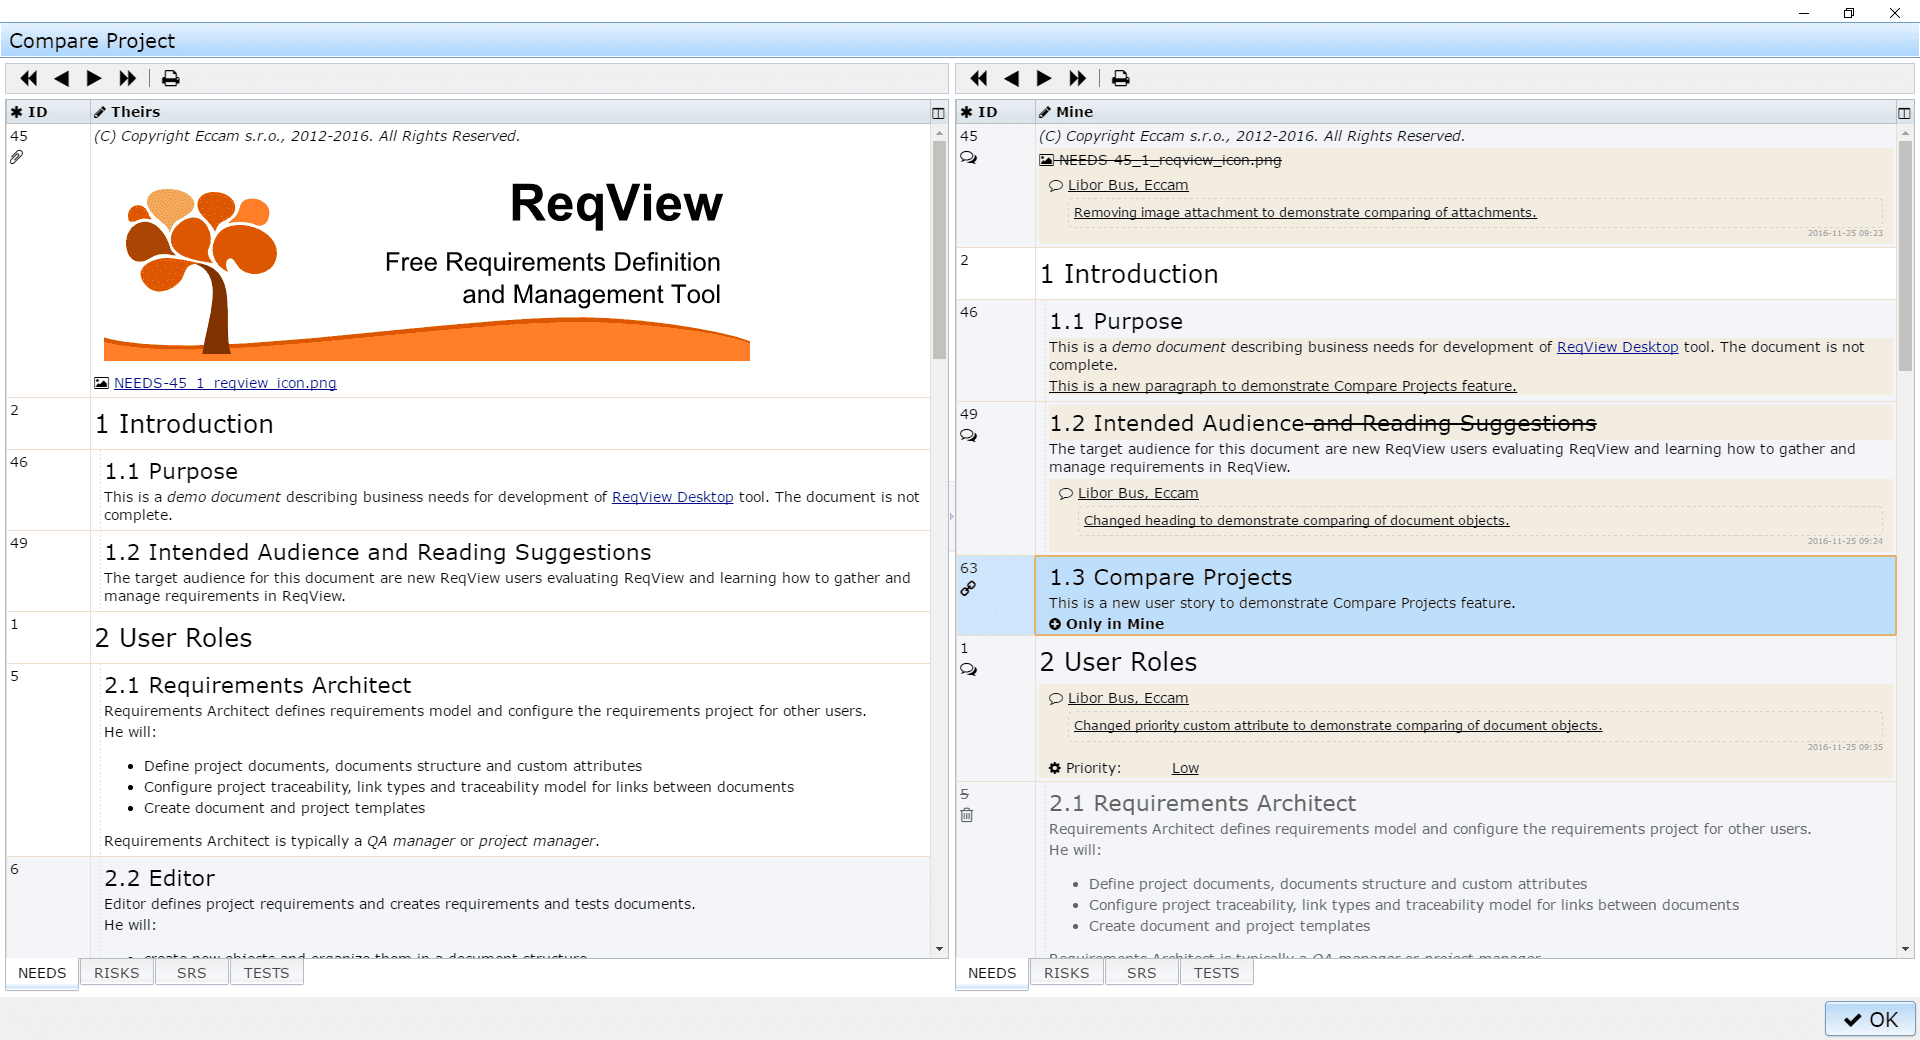Switch to SRS tab in Theirs pane
The image size is (1920, 1040).
tap(192, 973)
